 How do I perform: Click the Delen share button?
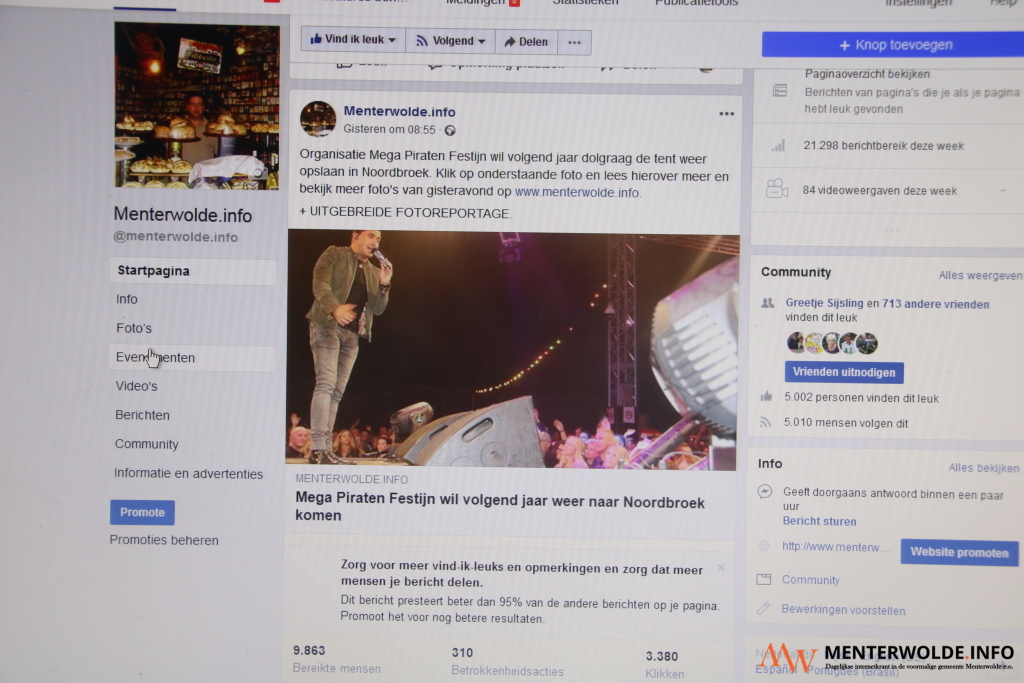coord(526,42)
